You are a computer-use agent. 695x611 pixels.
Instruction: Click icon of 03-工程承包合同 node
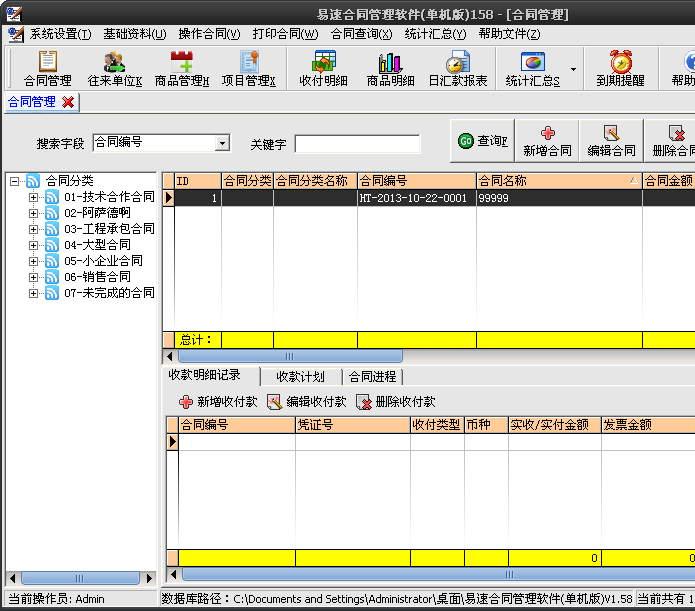52,229
